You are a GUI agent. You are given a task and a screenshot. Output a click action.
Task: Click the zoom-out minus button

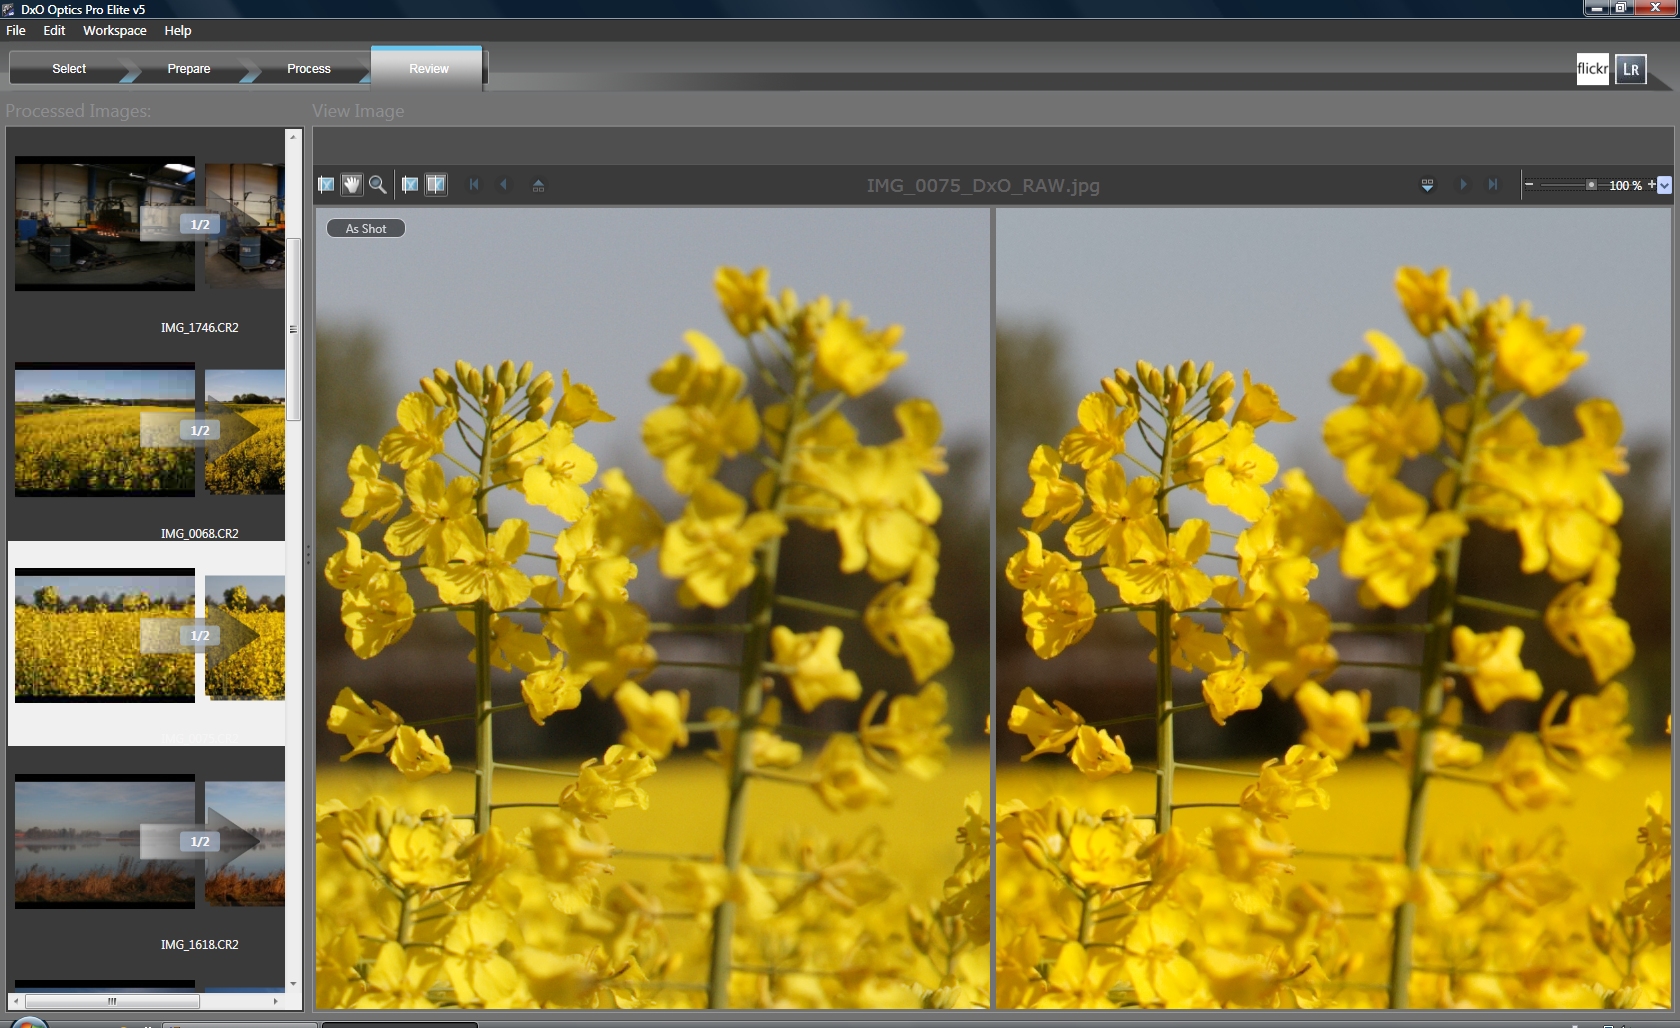[x=1529, y=185]
